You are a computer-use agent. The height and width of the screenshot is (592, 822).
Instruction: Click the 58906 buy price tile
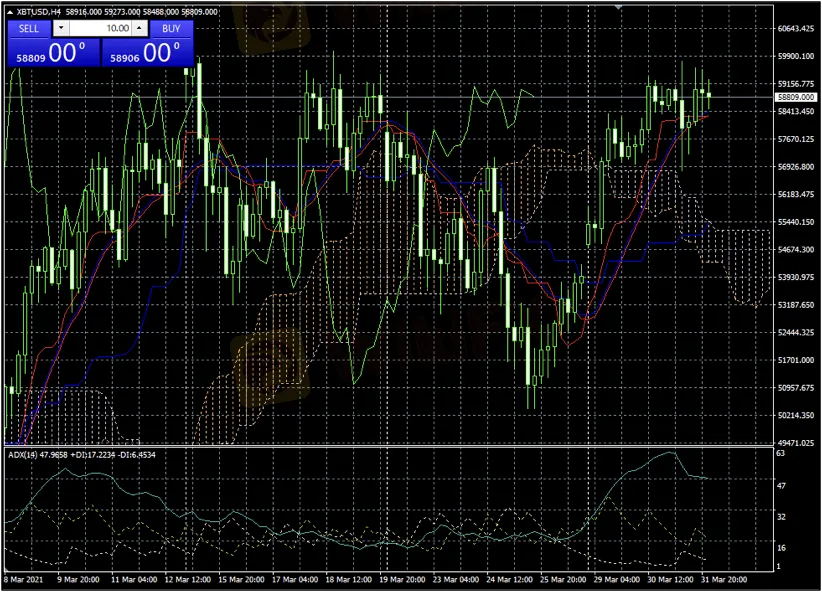(147, 54)
